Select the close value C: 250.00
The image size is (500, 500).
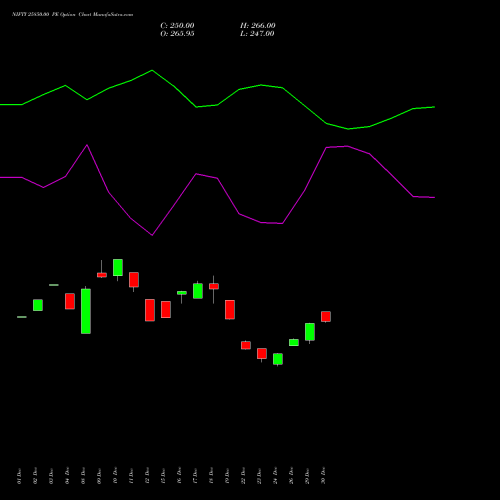(177, 26)
